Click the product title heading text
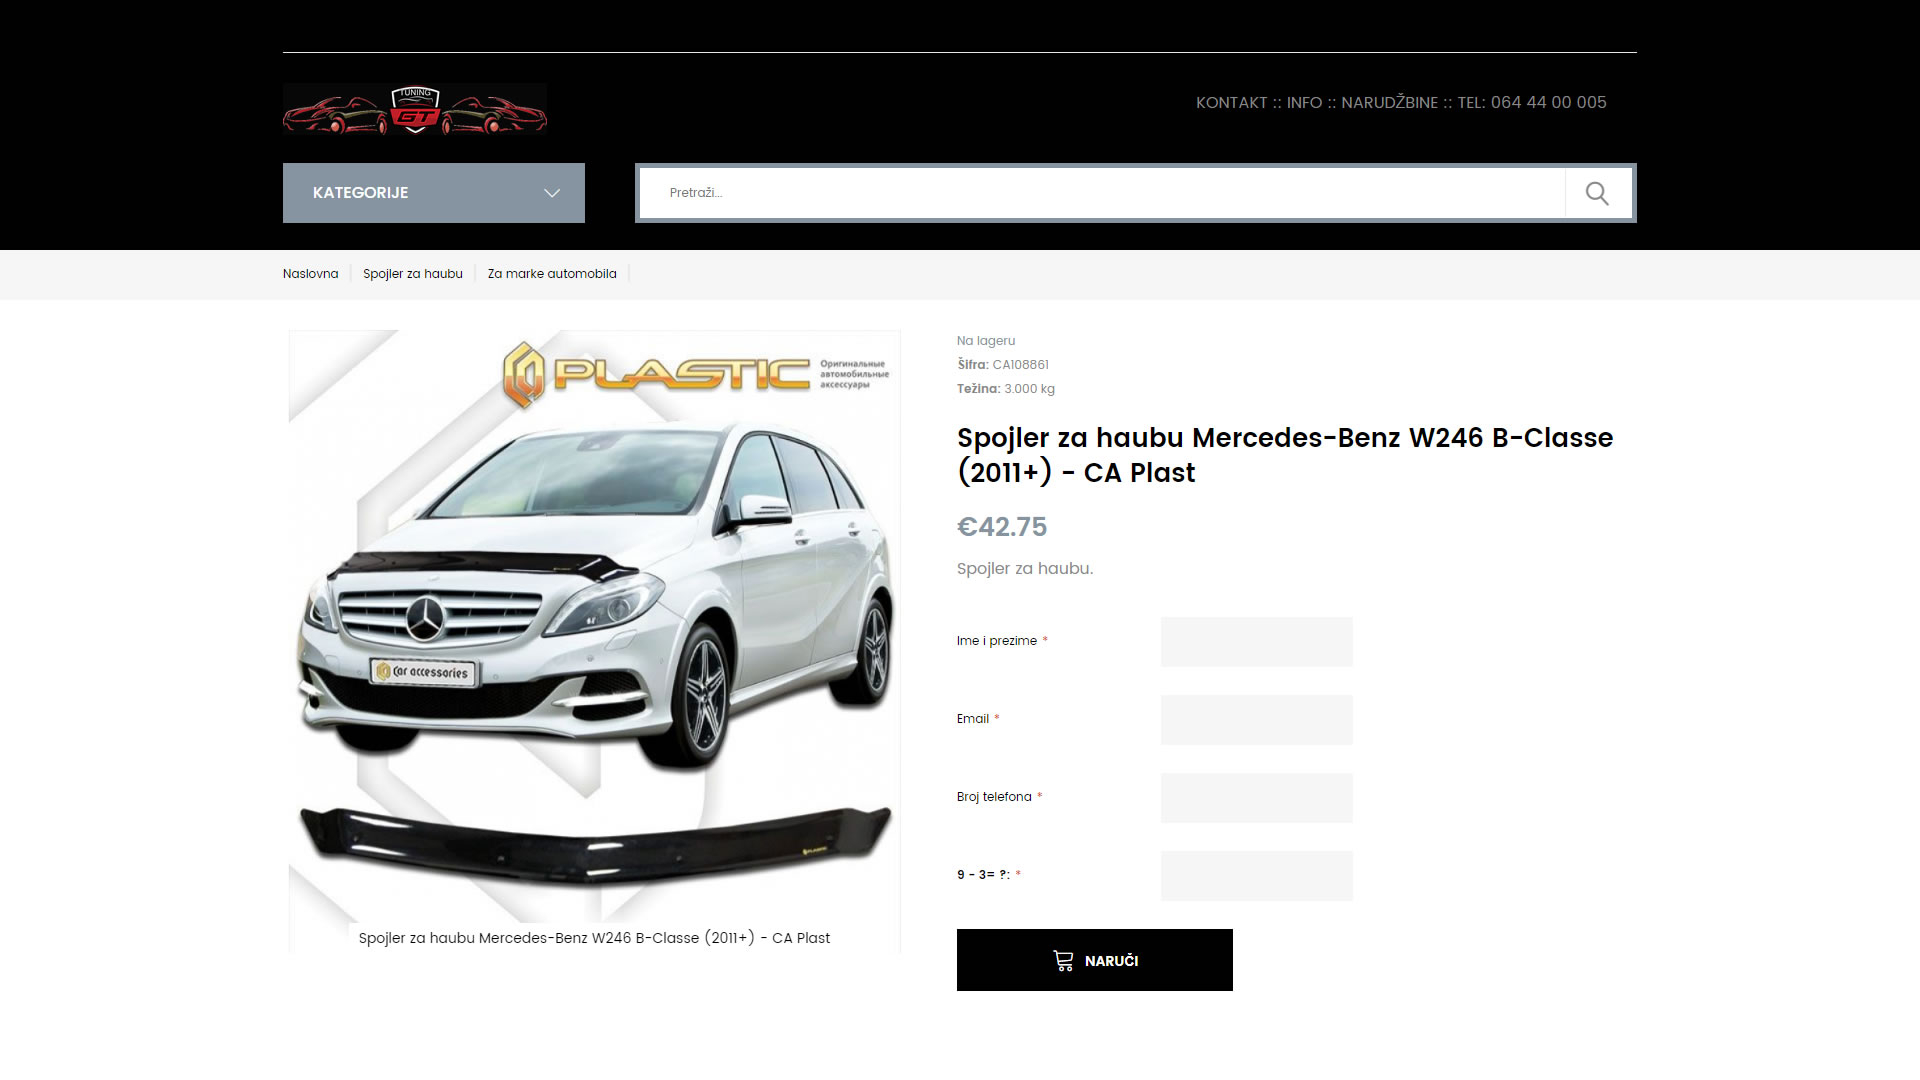Viewport: 1920px width, 1080px height. tap(1285, 455)
